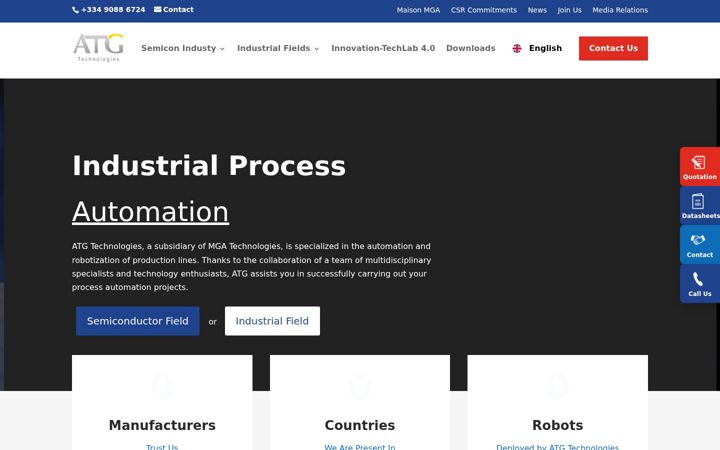Choose the Industrial Field button
The width and height of the screenshot is (720, 450).
(272, 321)
